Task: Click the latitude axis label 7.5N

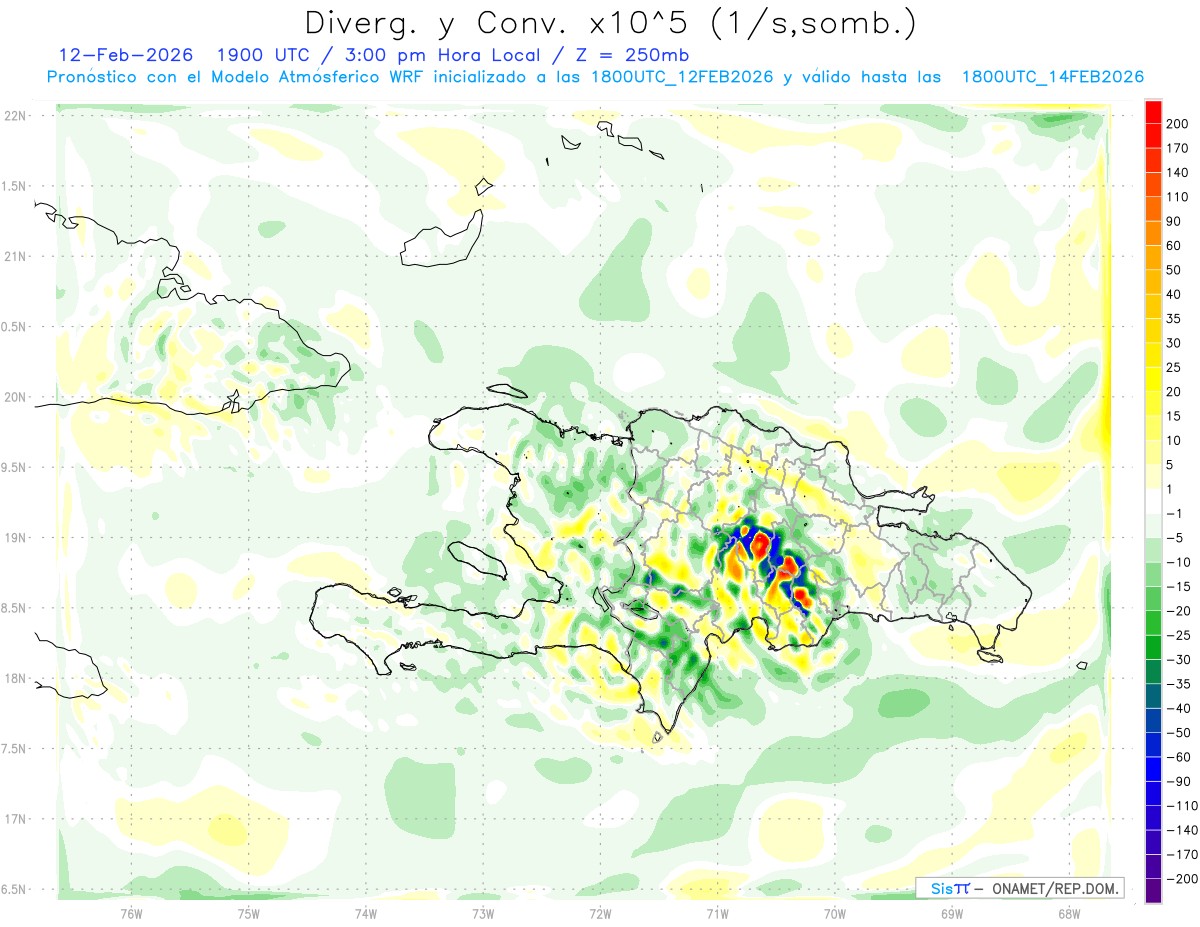Action: tap(15, 748)
